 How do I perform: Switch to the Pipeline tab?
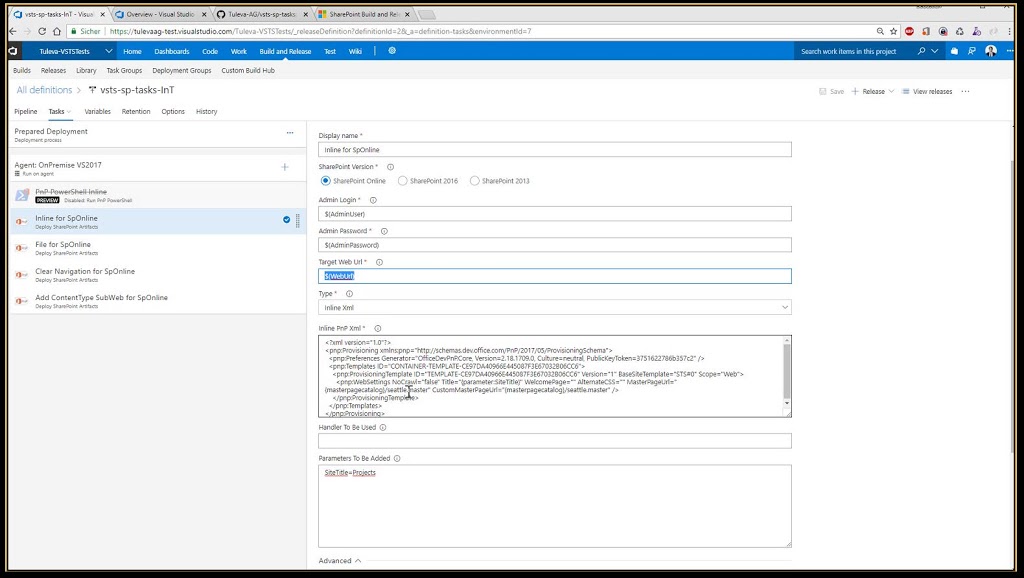point(25,112)
